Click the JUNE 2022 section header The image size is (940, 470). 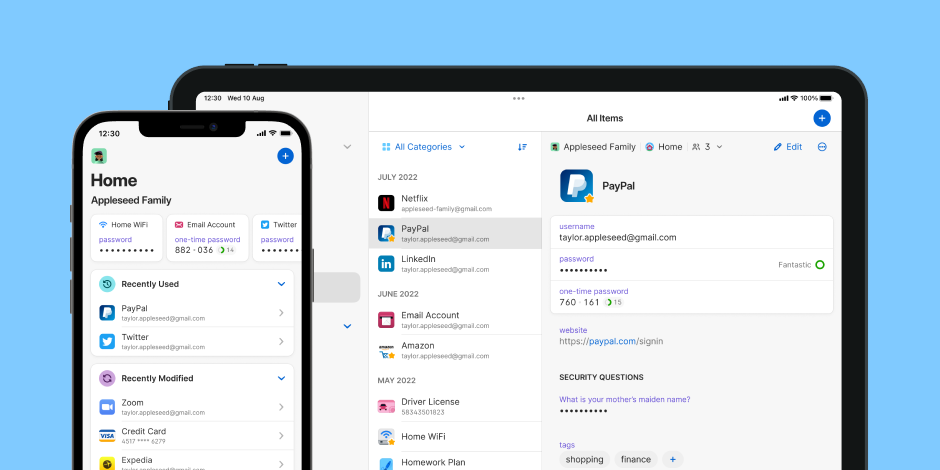(x=398, y=294)
